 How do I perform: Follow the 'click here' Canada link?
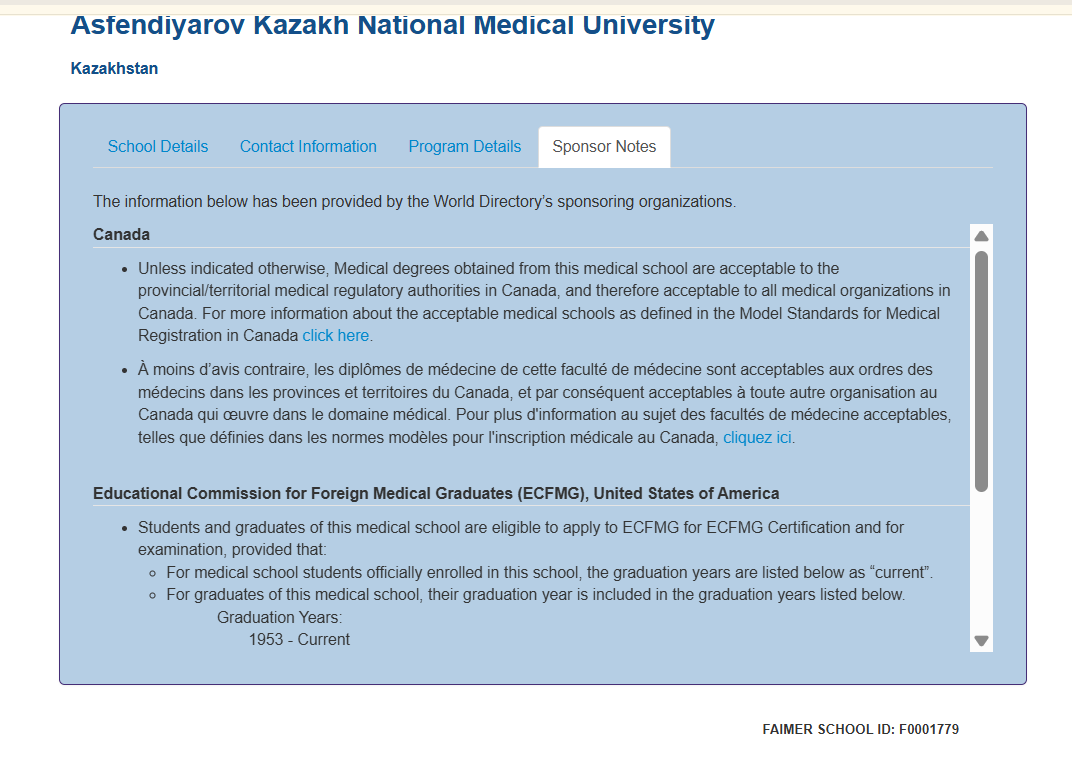(336, 336)
